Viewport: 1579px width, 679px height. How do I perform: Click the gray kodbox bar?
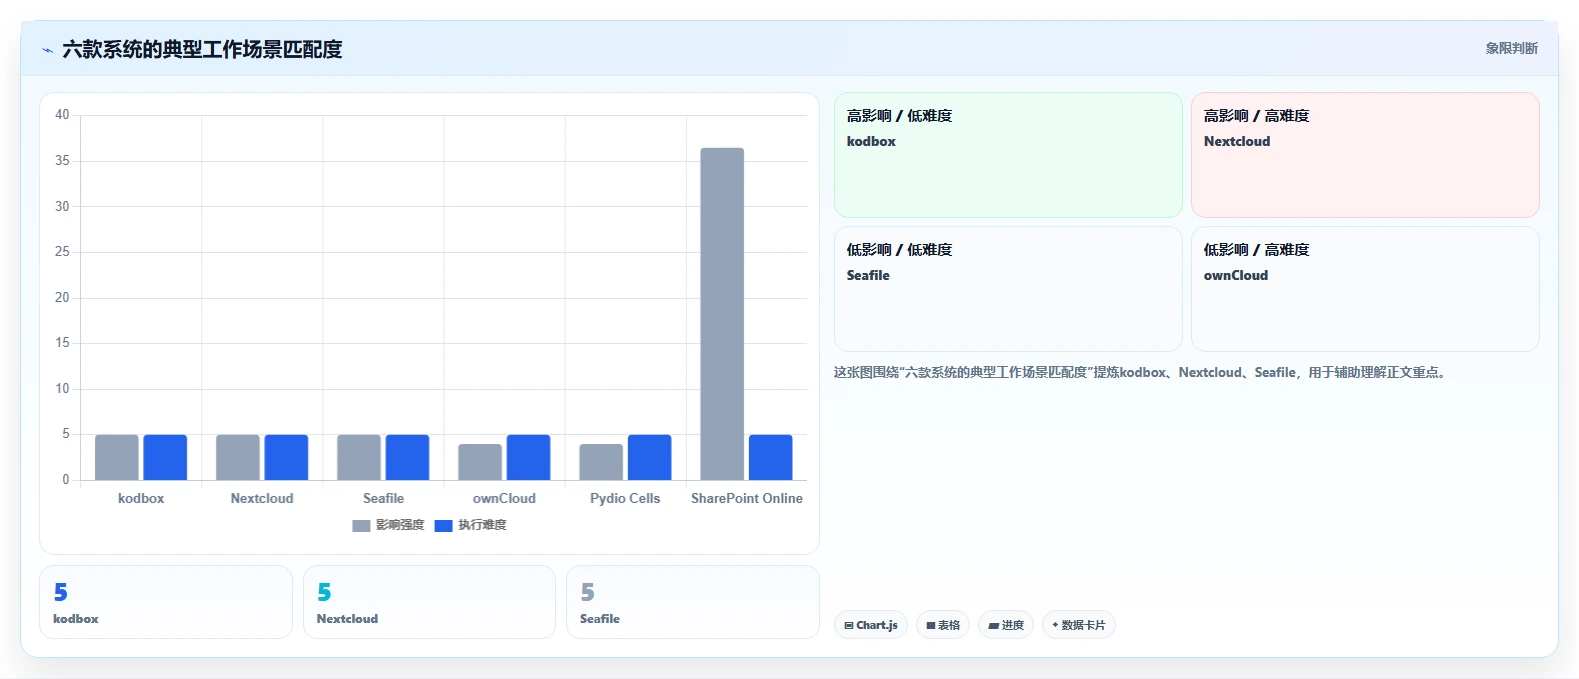click(x=117, y=457)
